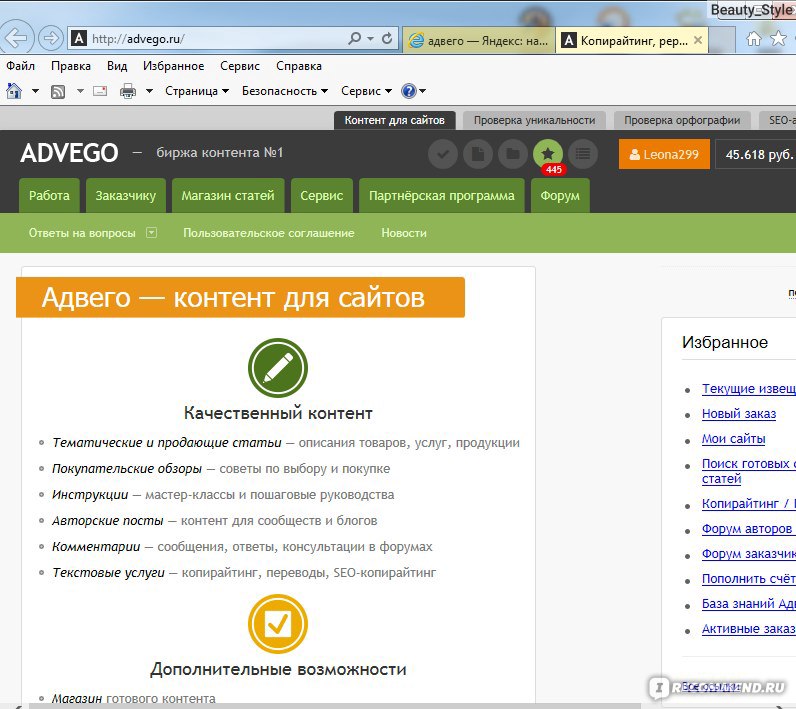Image resolution: width=796 pixels, height=709 pixels.
Task: Click green pencil Quality content icon
Action: click(278, 367)
